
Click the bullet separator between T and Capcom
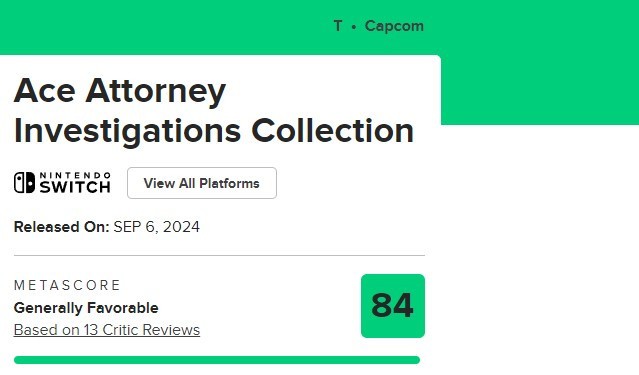click(354, 27)
